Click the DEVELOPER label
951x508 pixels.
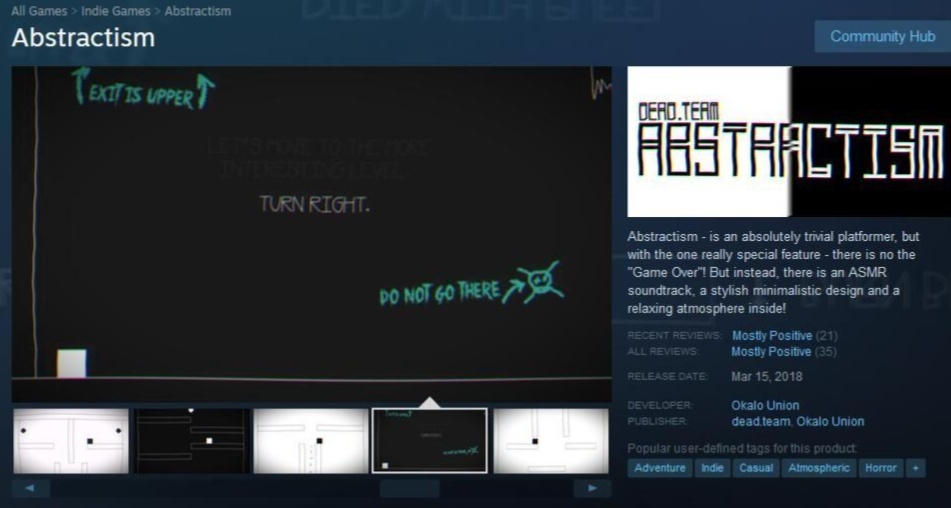(659, 405)
